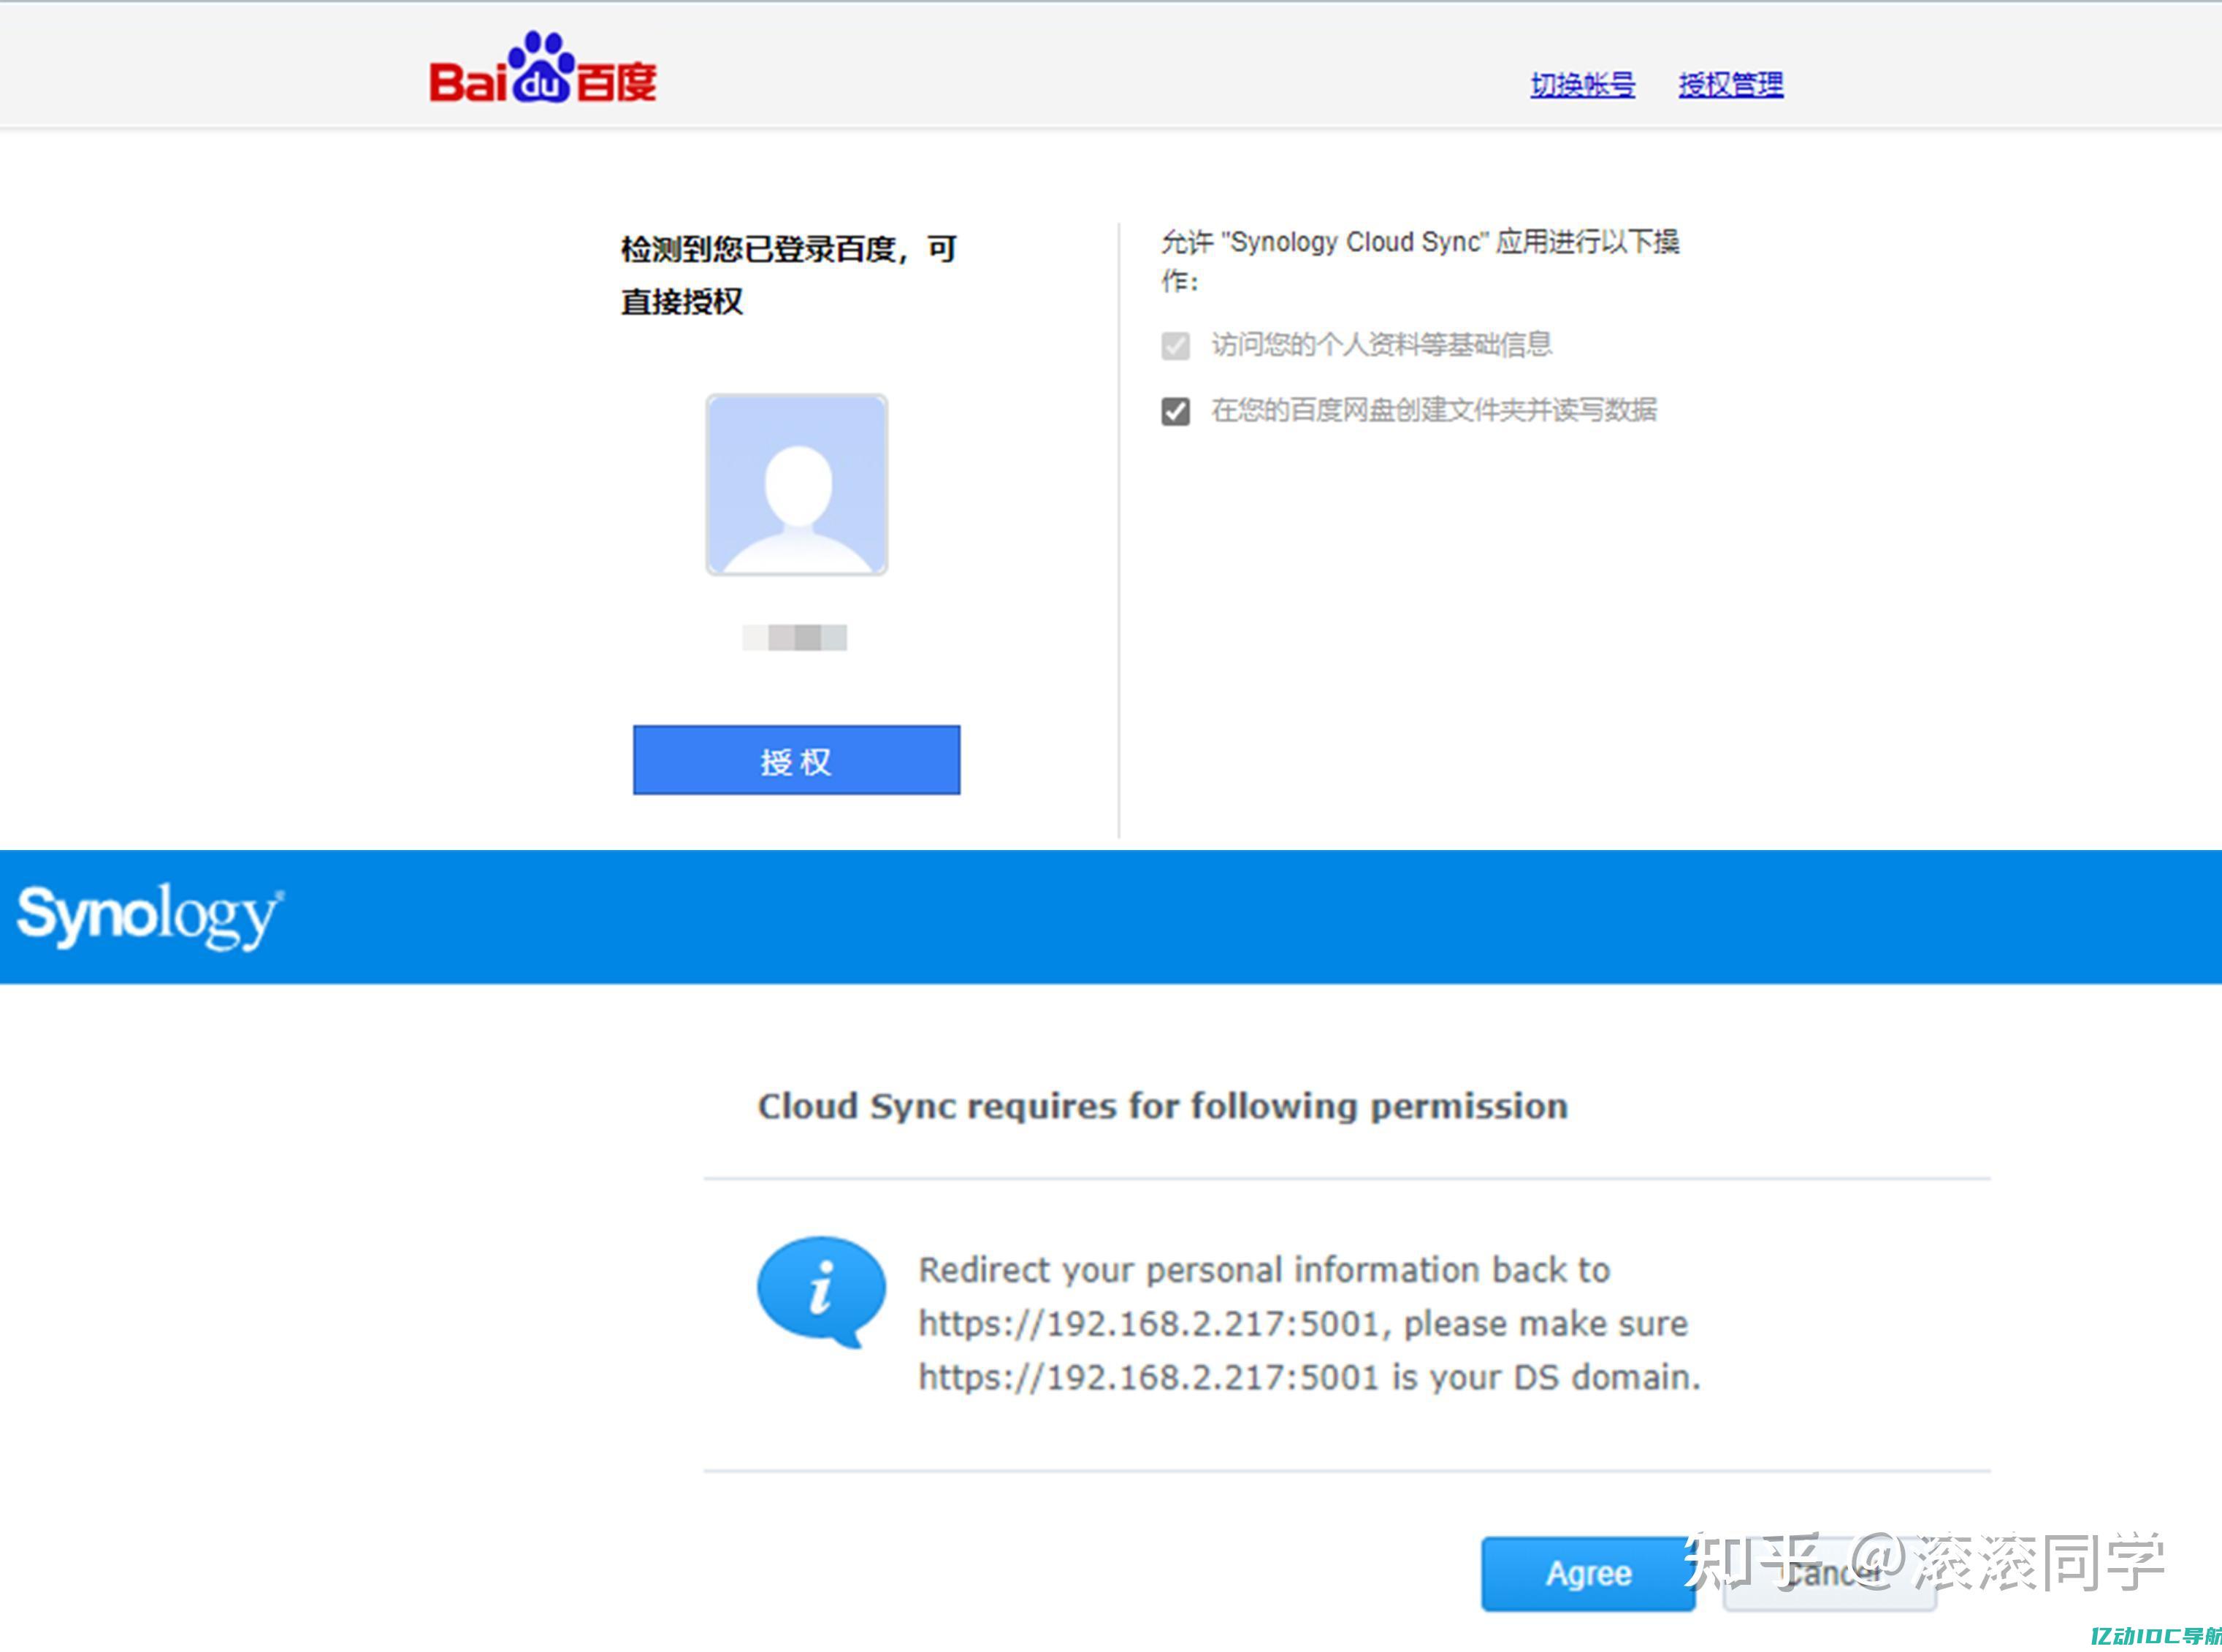Click the Baidu logo
Screen dimensions: 2222x1652
tap(543, 68)
